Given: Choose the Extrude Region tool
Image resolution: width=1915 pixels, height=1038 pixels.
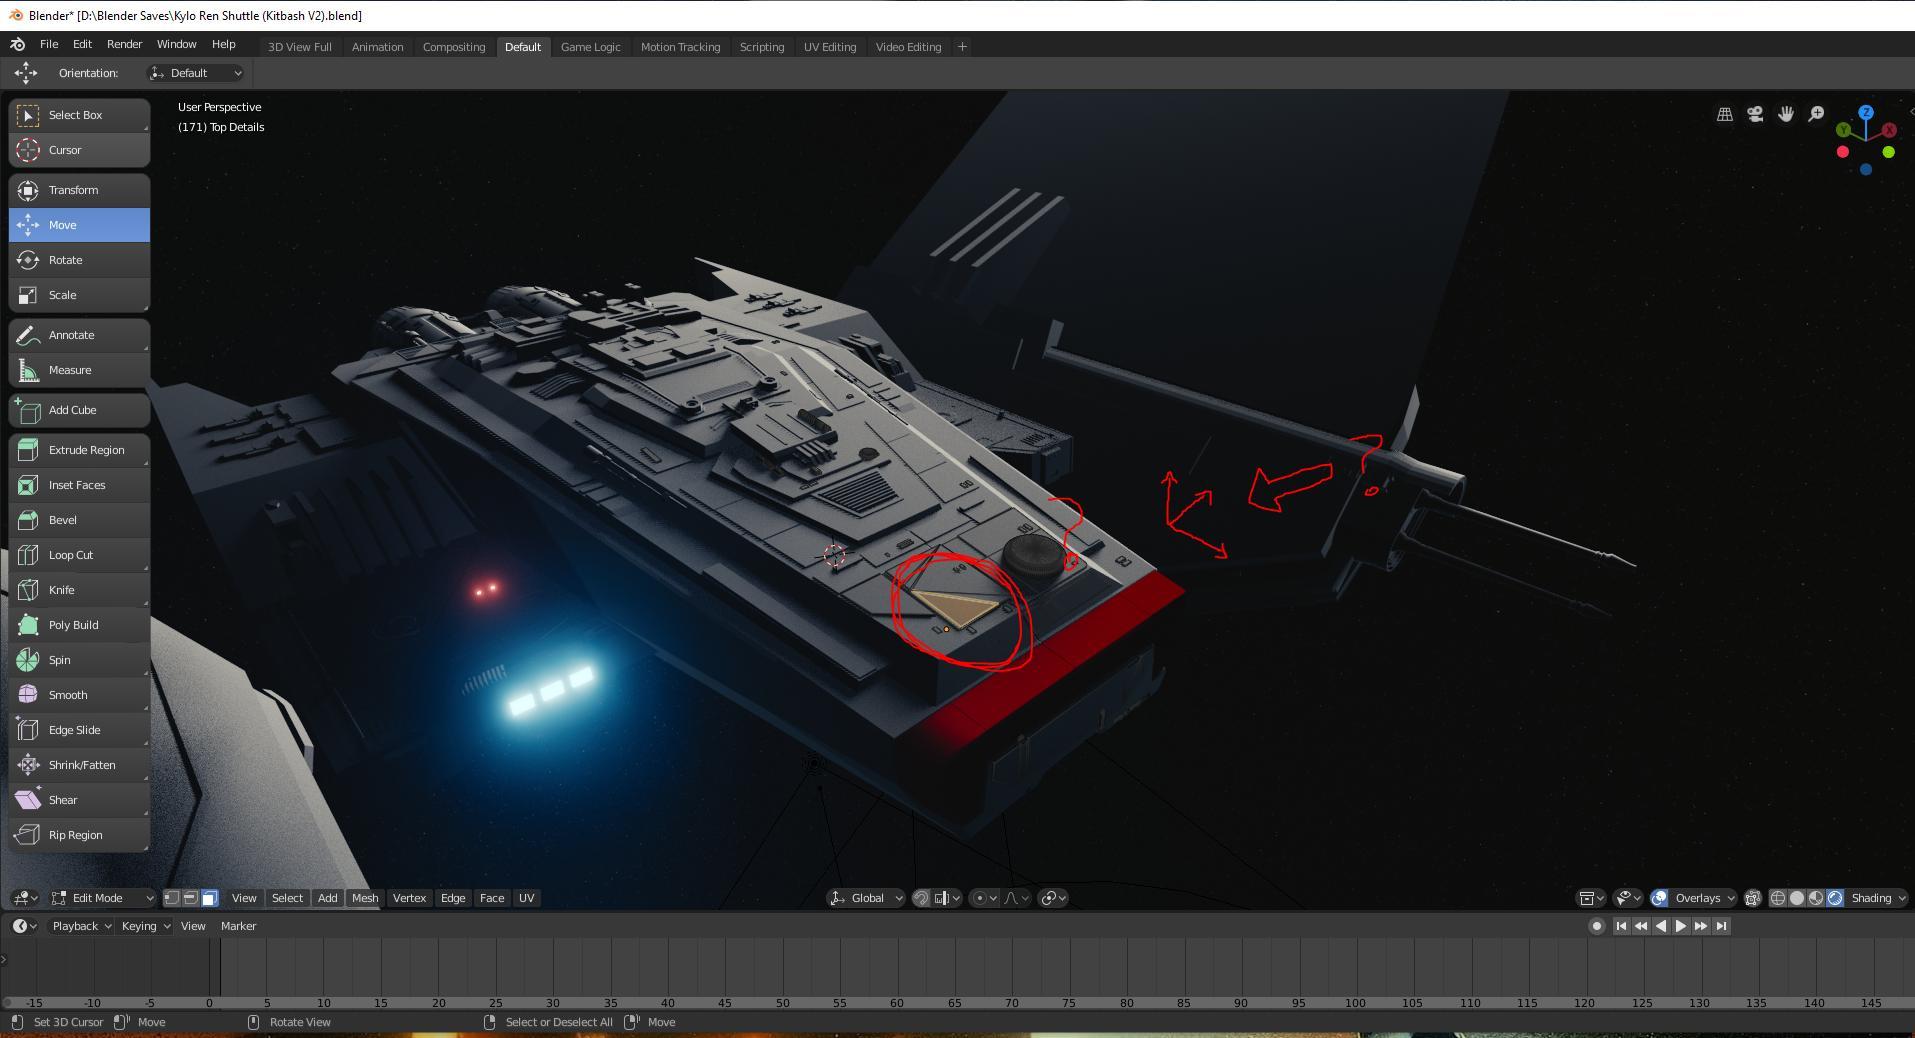Looking at the screenshot, I should coord(79,450).
